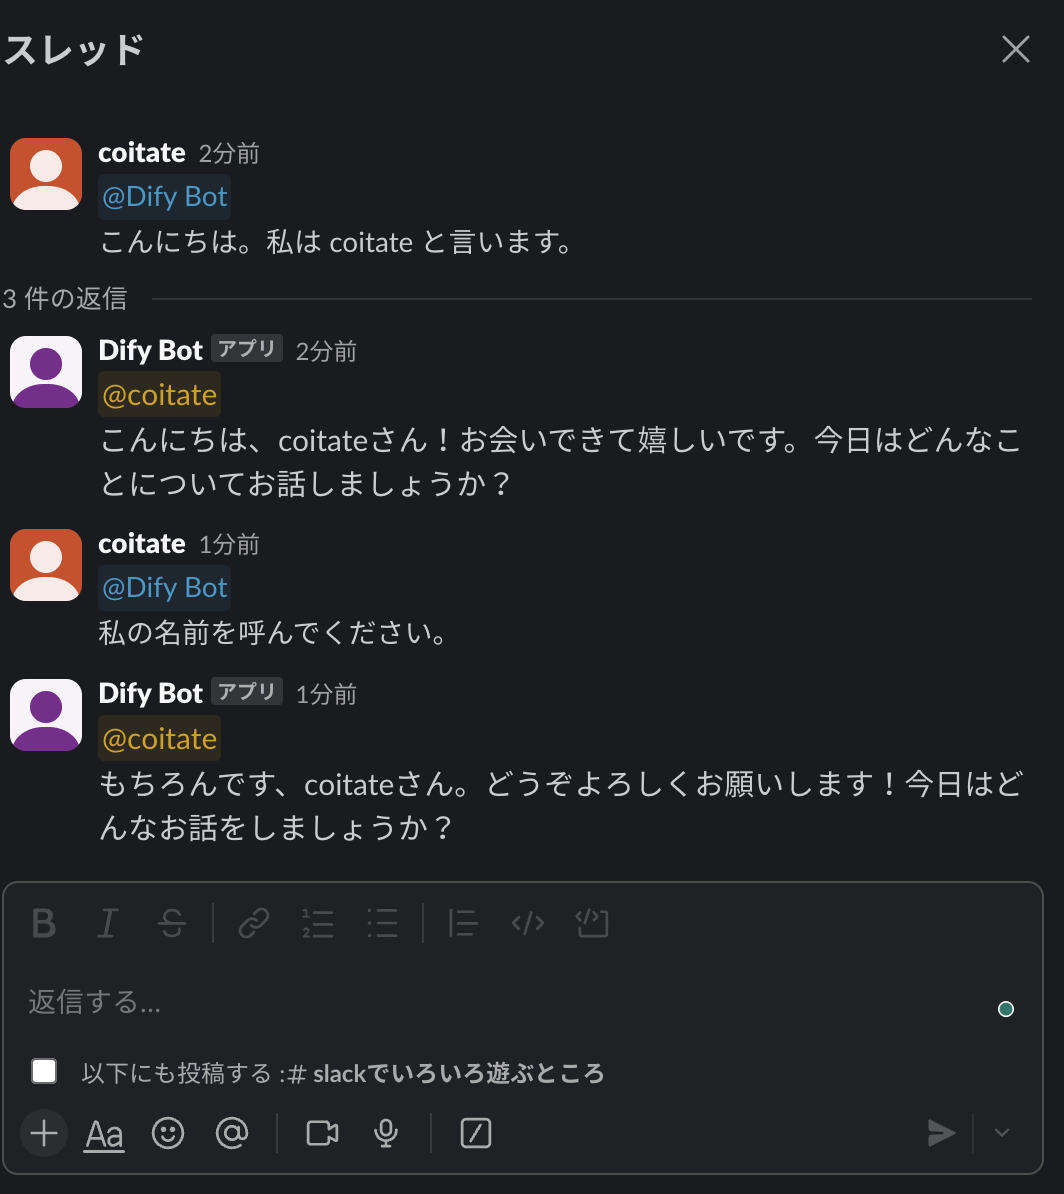Viewport: 1064px width, 1194px height.
Task: Open the slash commands shortcut
Action: [x=475, y=1133]
